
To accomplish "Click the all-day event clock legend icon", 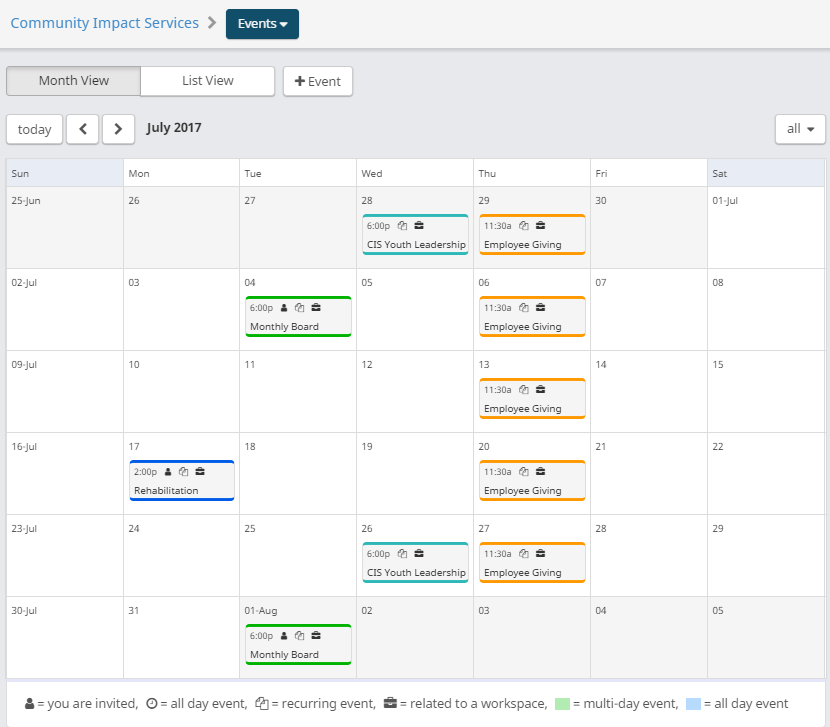I will [151, 704].
